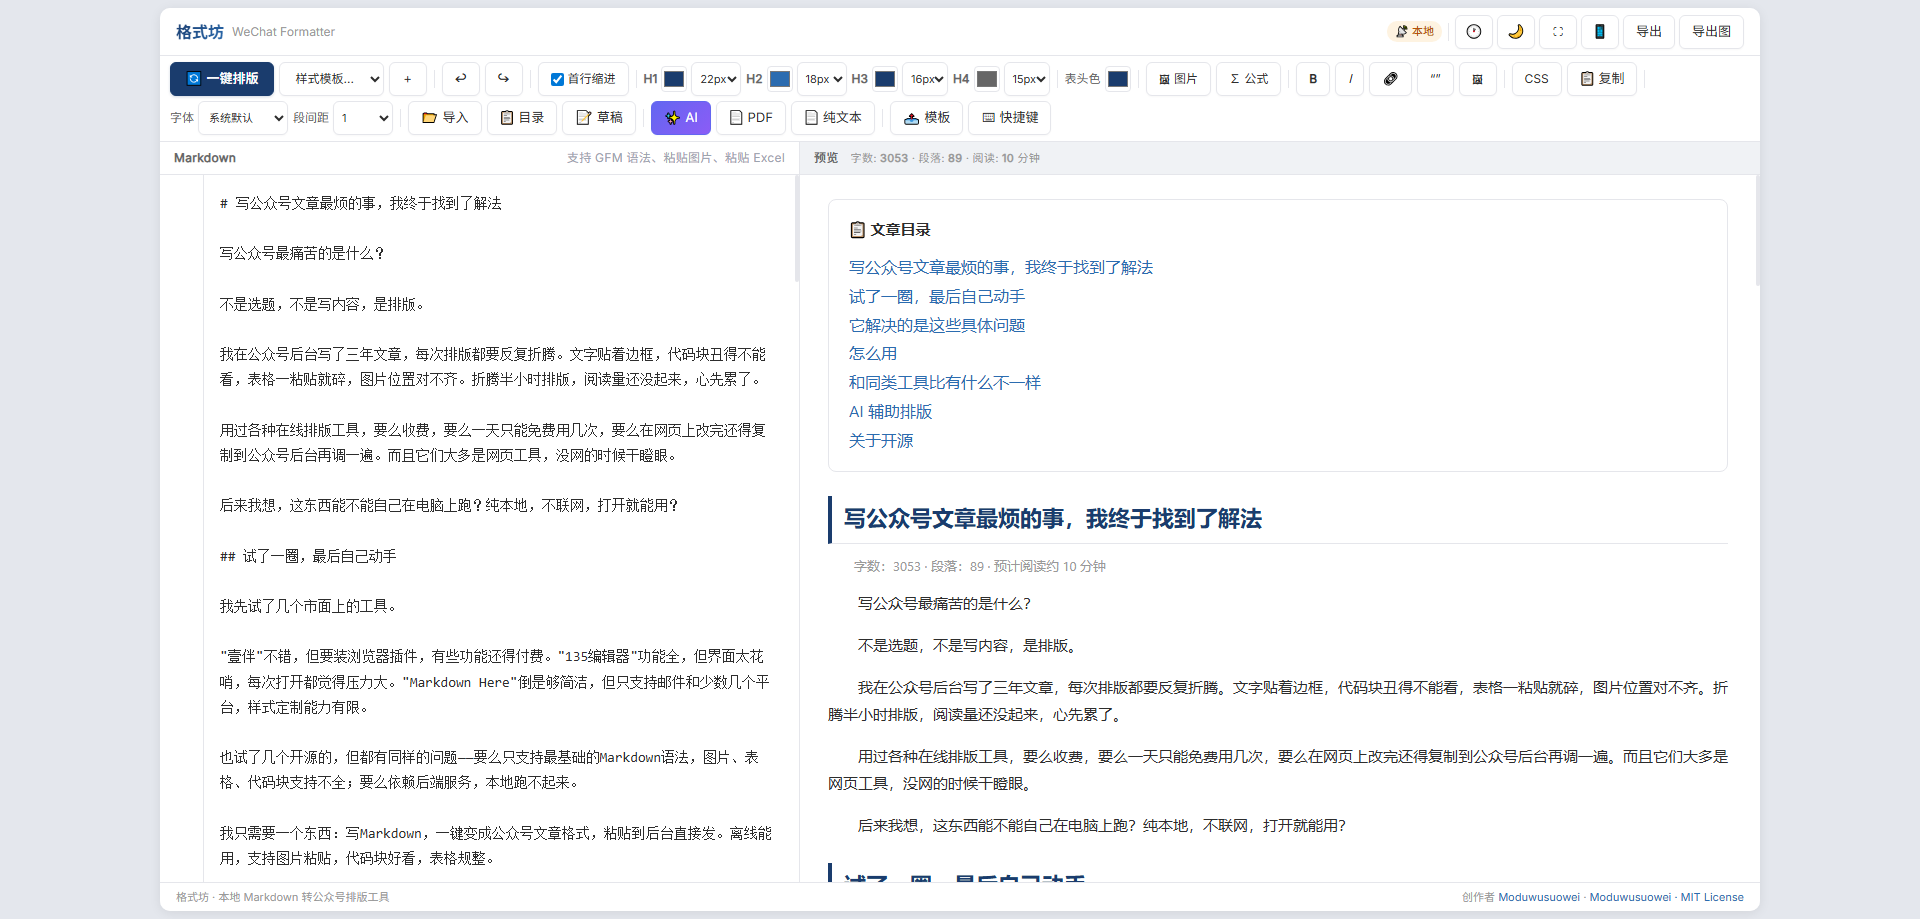Open the history clock icon
The height and width of the screenshot is (919, 1920).
pos(1474,32)
